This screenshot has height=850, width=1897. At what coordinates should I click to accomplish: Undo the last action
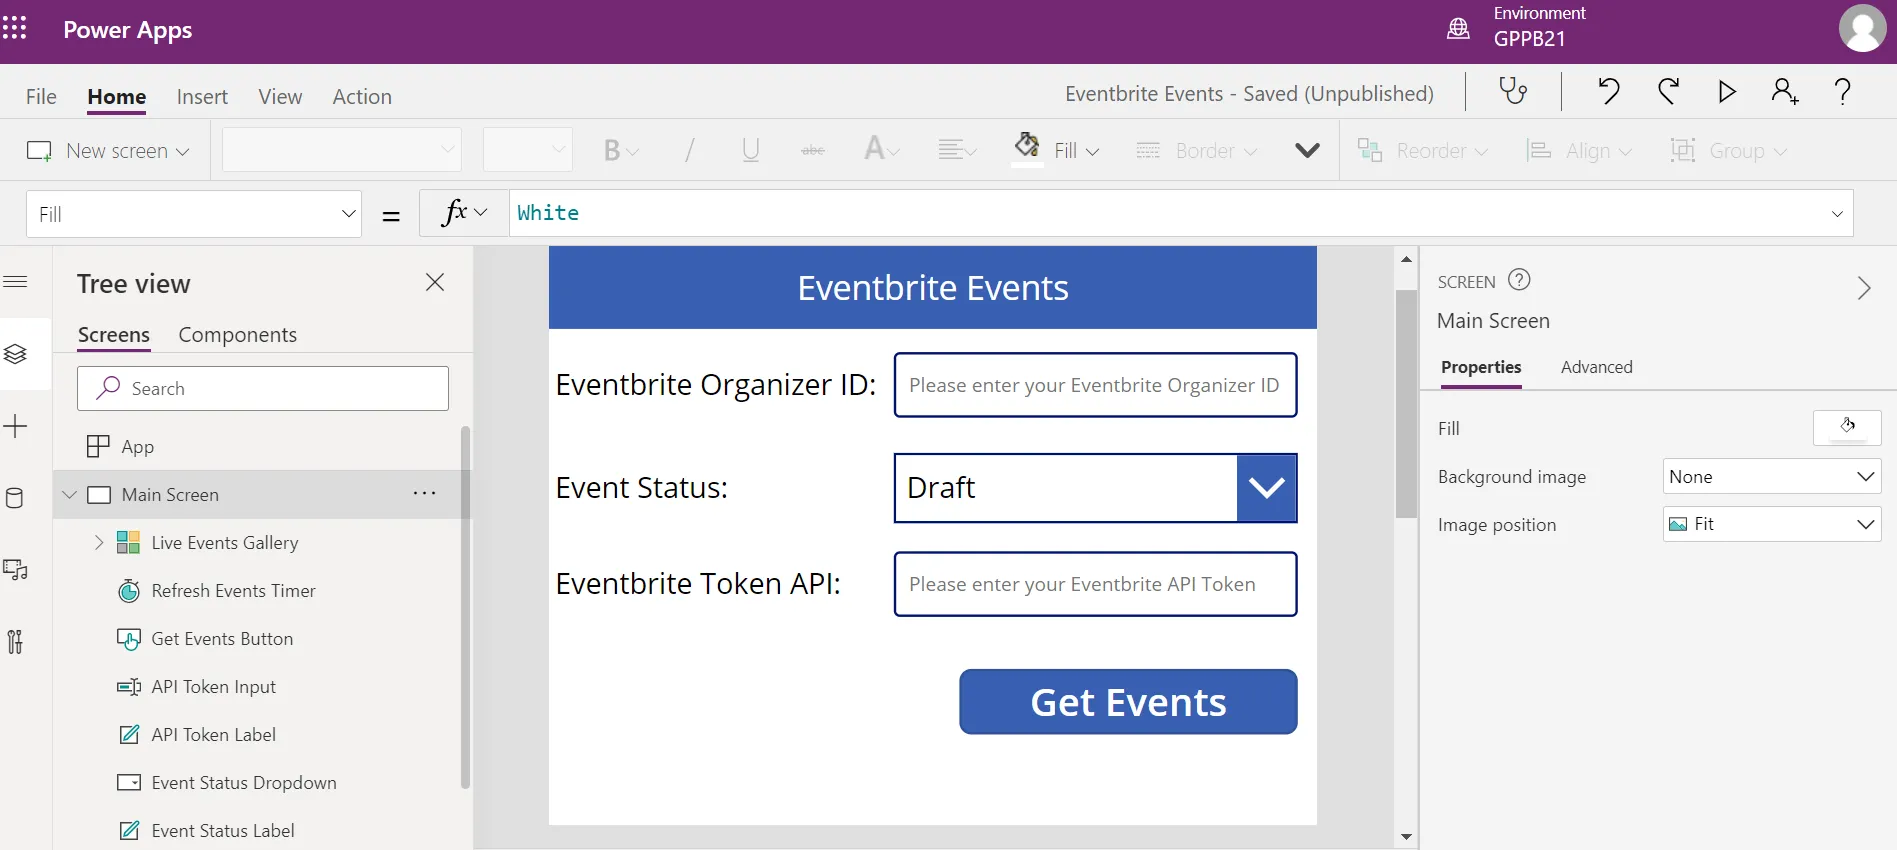pos(1608,92)
